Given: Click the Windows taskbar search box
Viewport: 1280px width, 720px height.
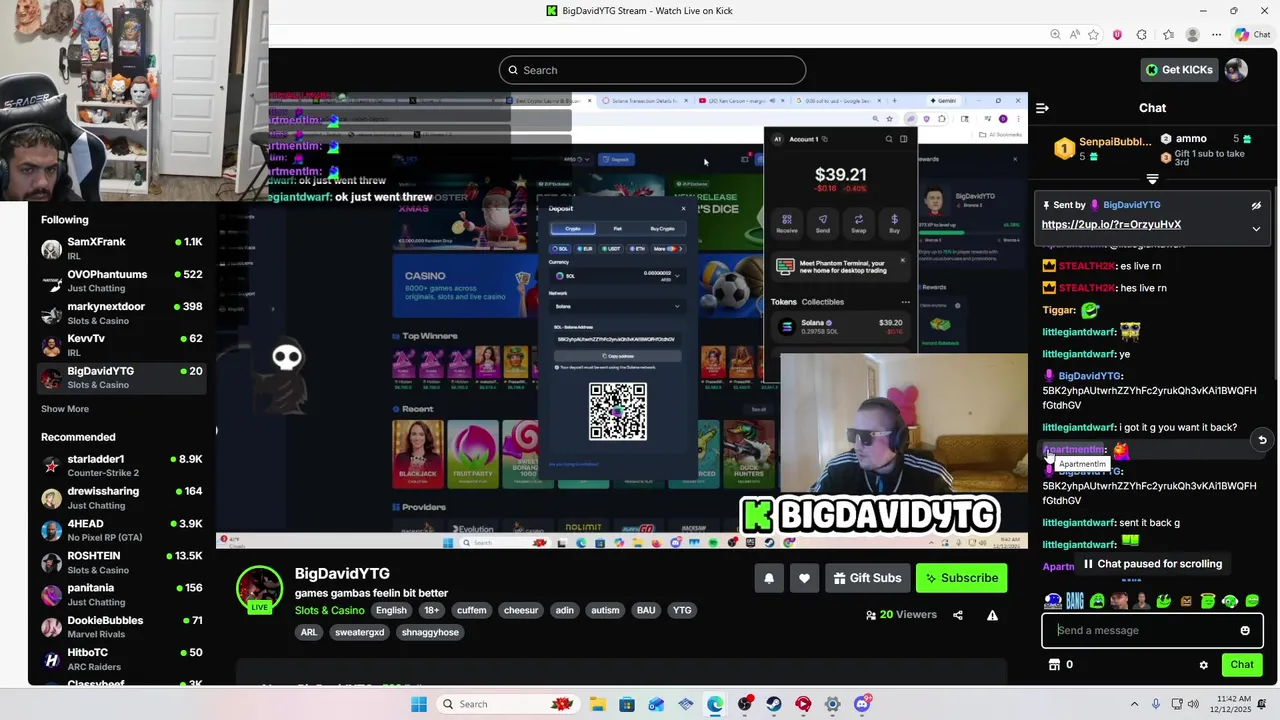Looking at the screenshot, I should [x=509, y=704].
